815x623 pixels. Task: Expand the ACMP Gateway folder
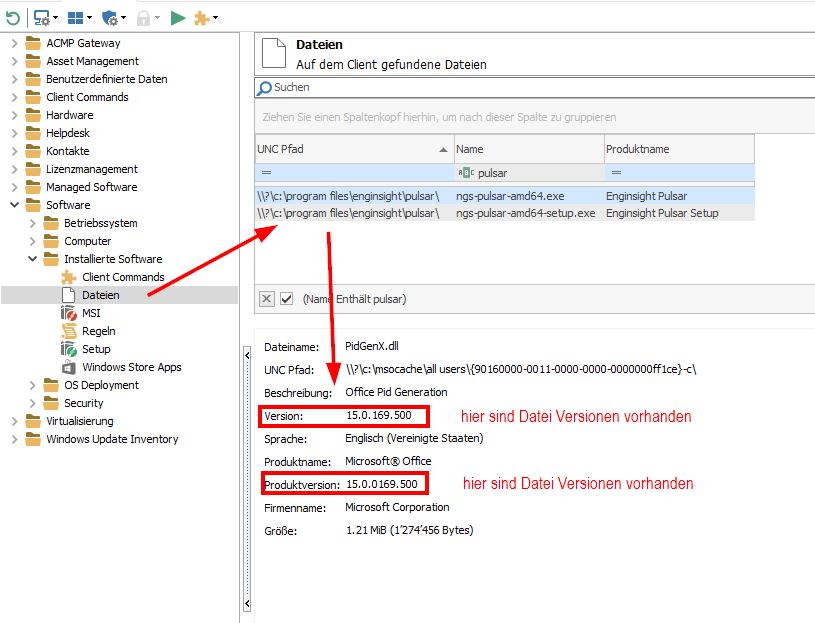(15, 43)
